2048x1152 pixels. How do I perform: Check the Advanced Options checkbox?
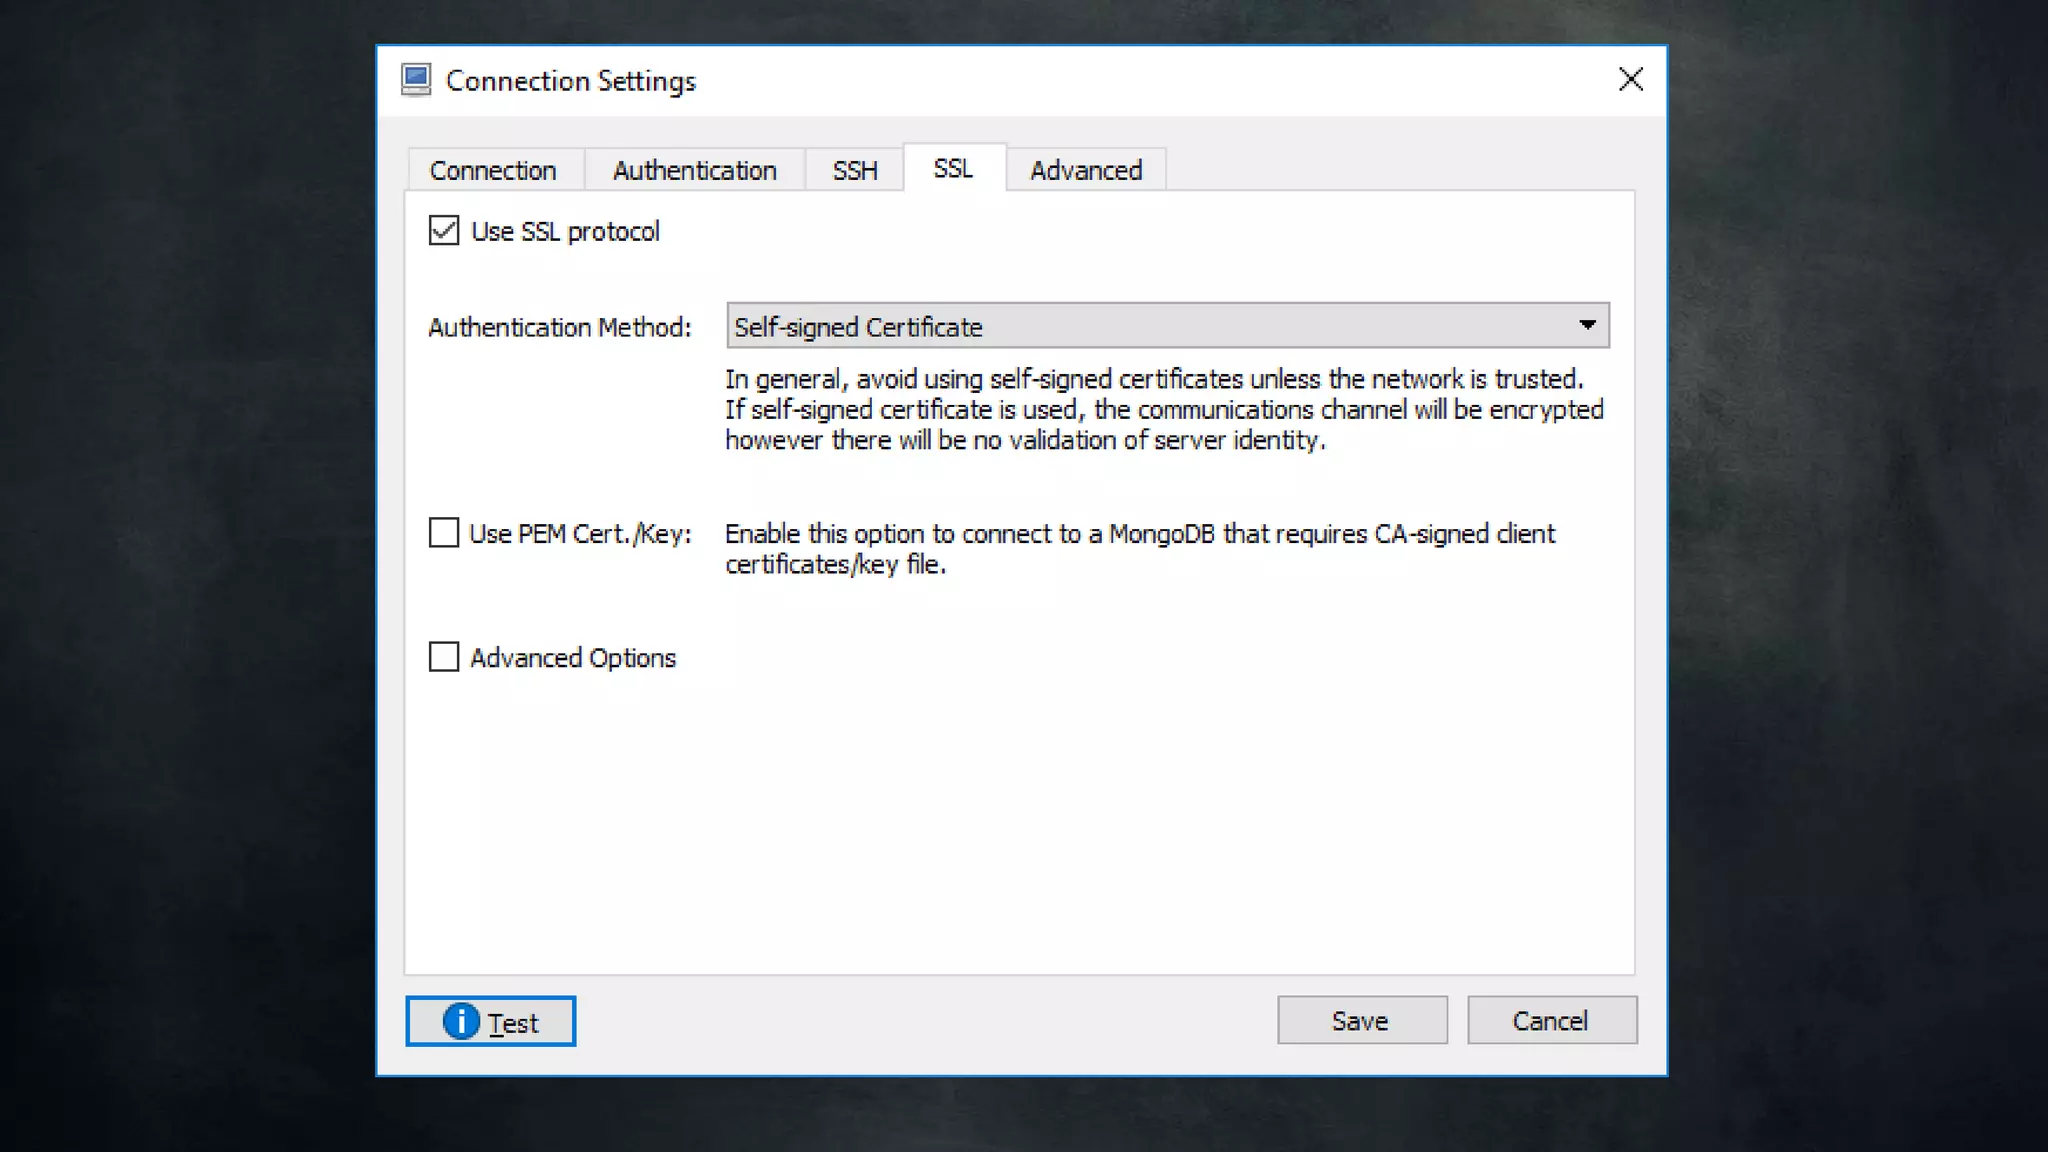pyautogui.click(x=444, y=657)
